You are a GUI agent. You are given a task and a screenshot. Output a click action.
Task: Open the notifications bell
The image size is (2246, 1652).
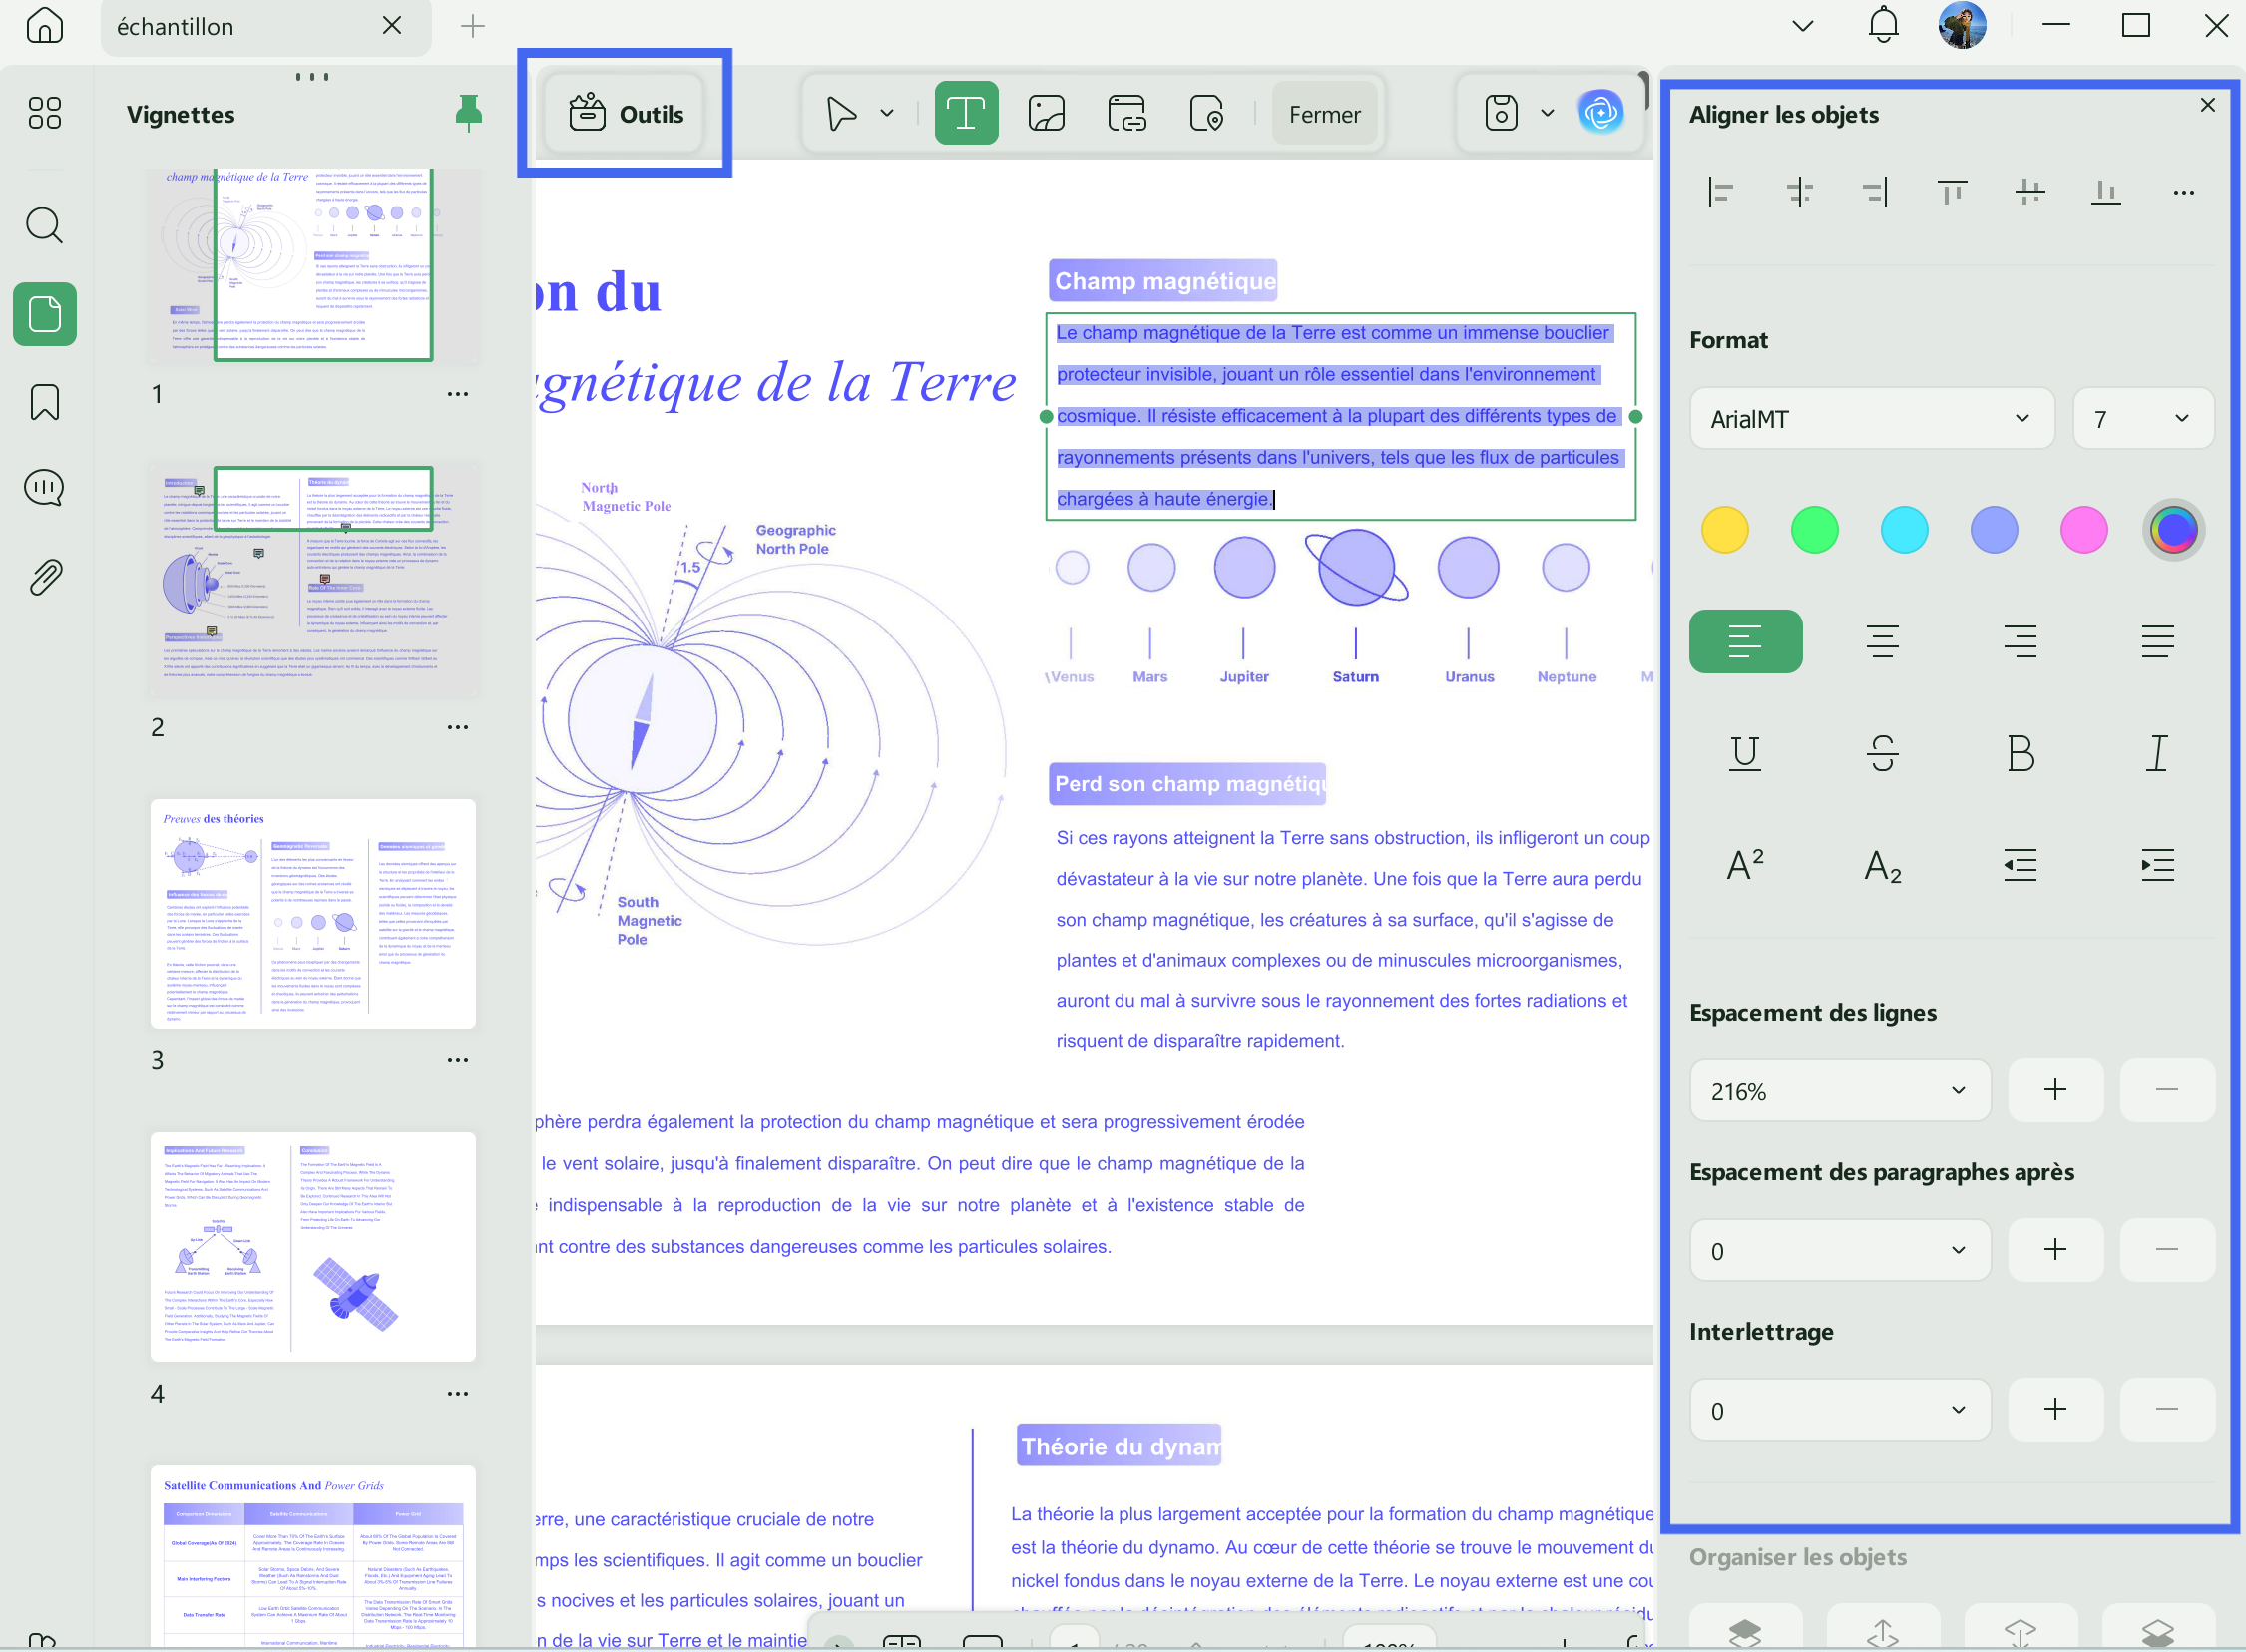[x=1883, y=25]
